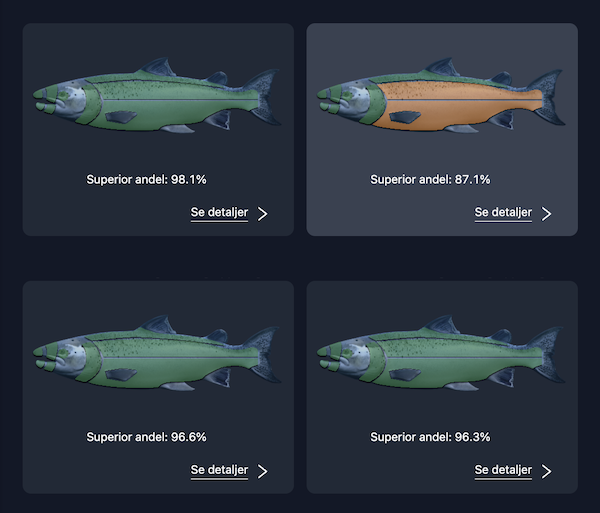Open 'Se detaljer' link for 96.3% card

coord(503,470)
